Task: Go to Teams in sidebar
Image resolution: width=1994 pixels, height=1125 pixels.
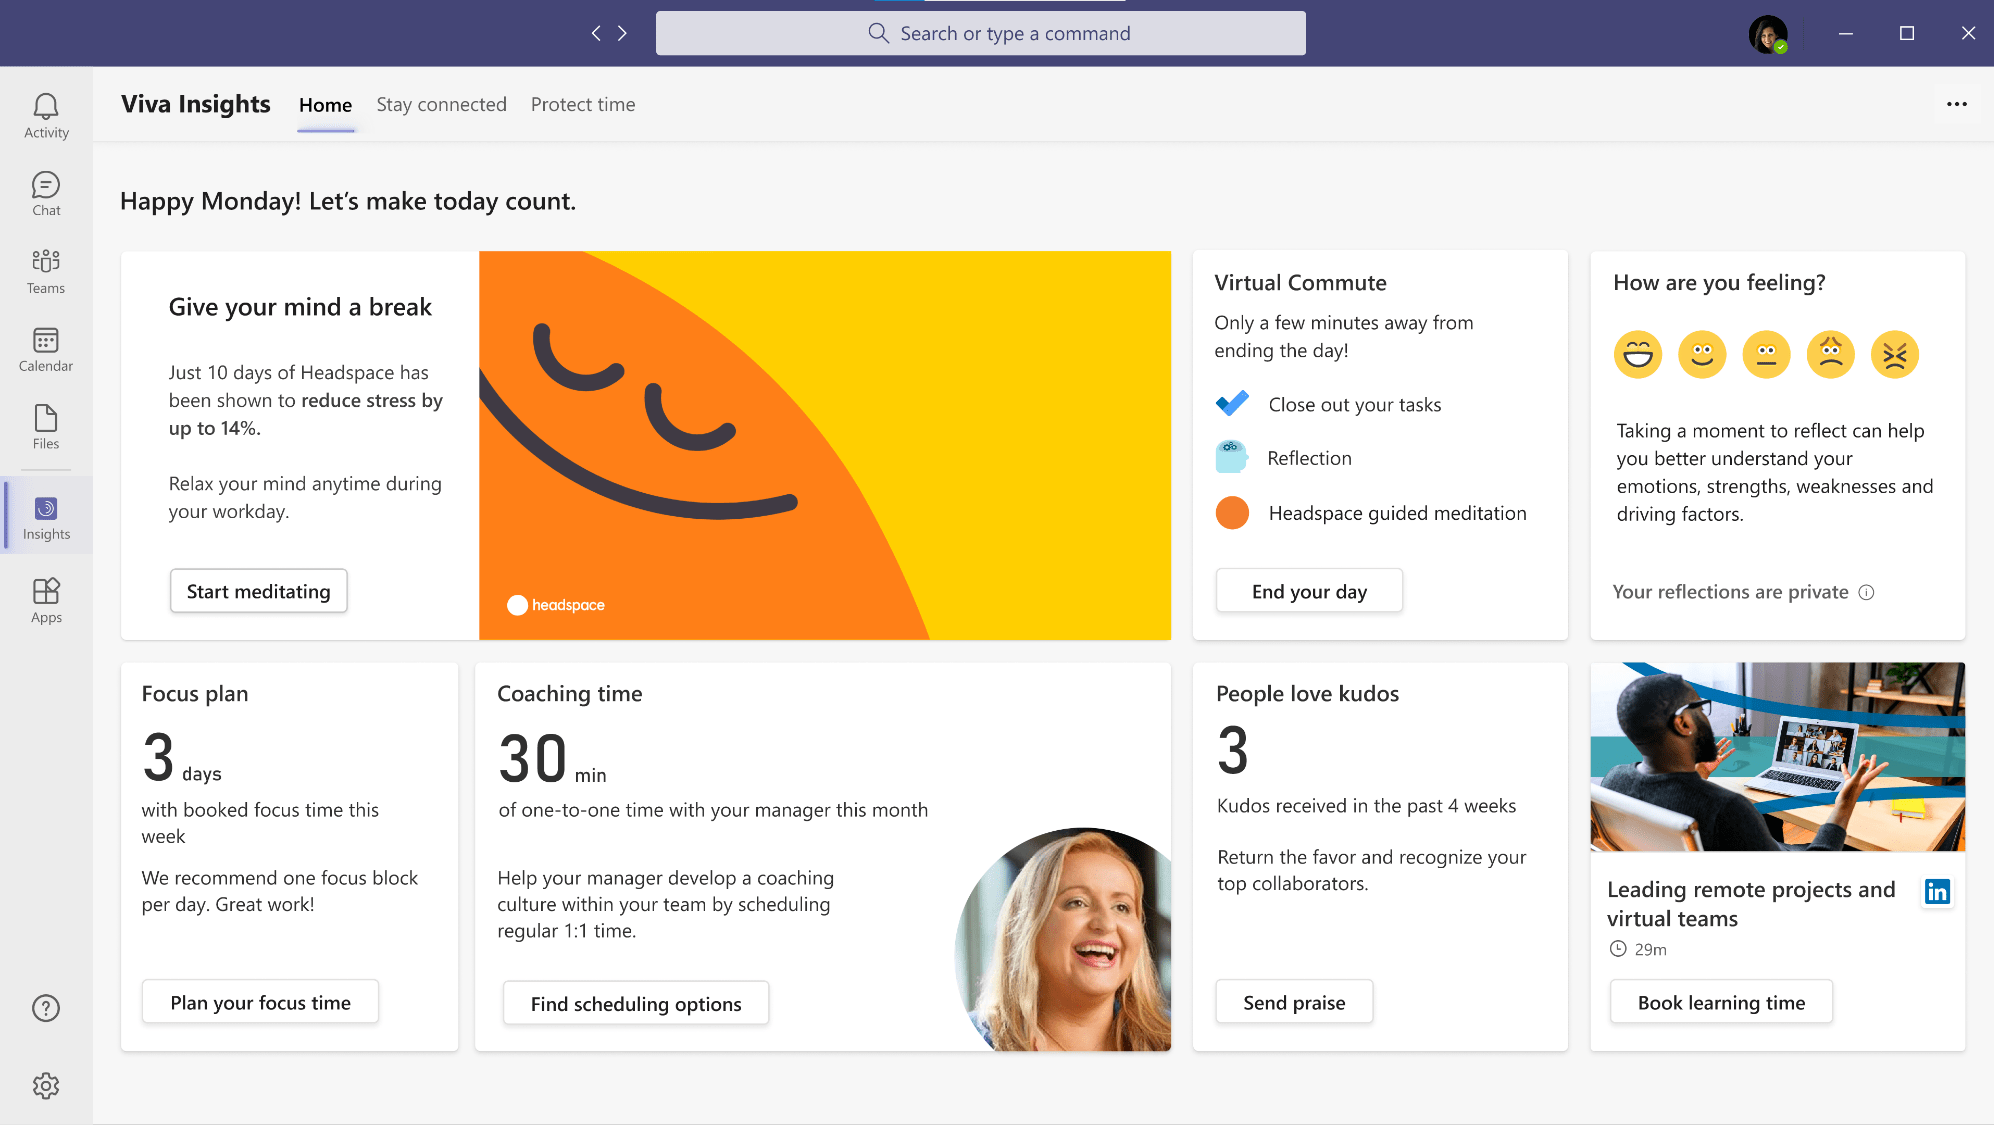Action: [46, 272]
